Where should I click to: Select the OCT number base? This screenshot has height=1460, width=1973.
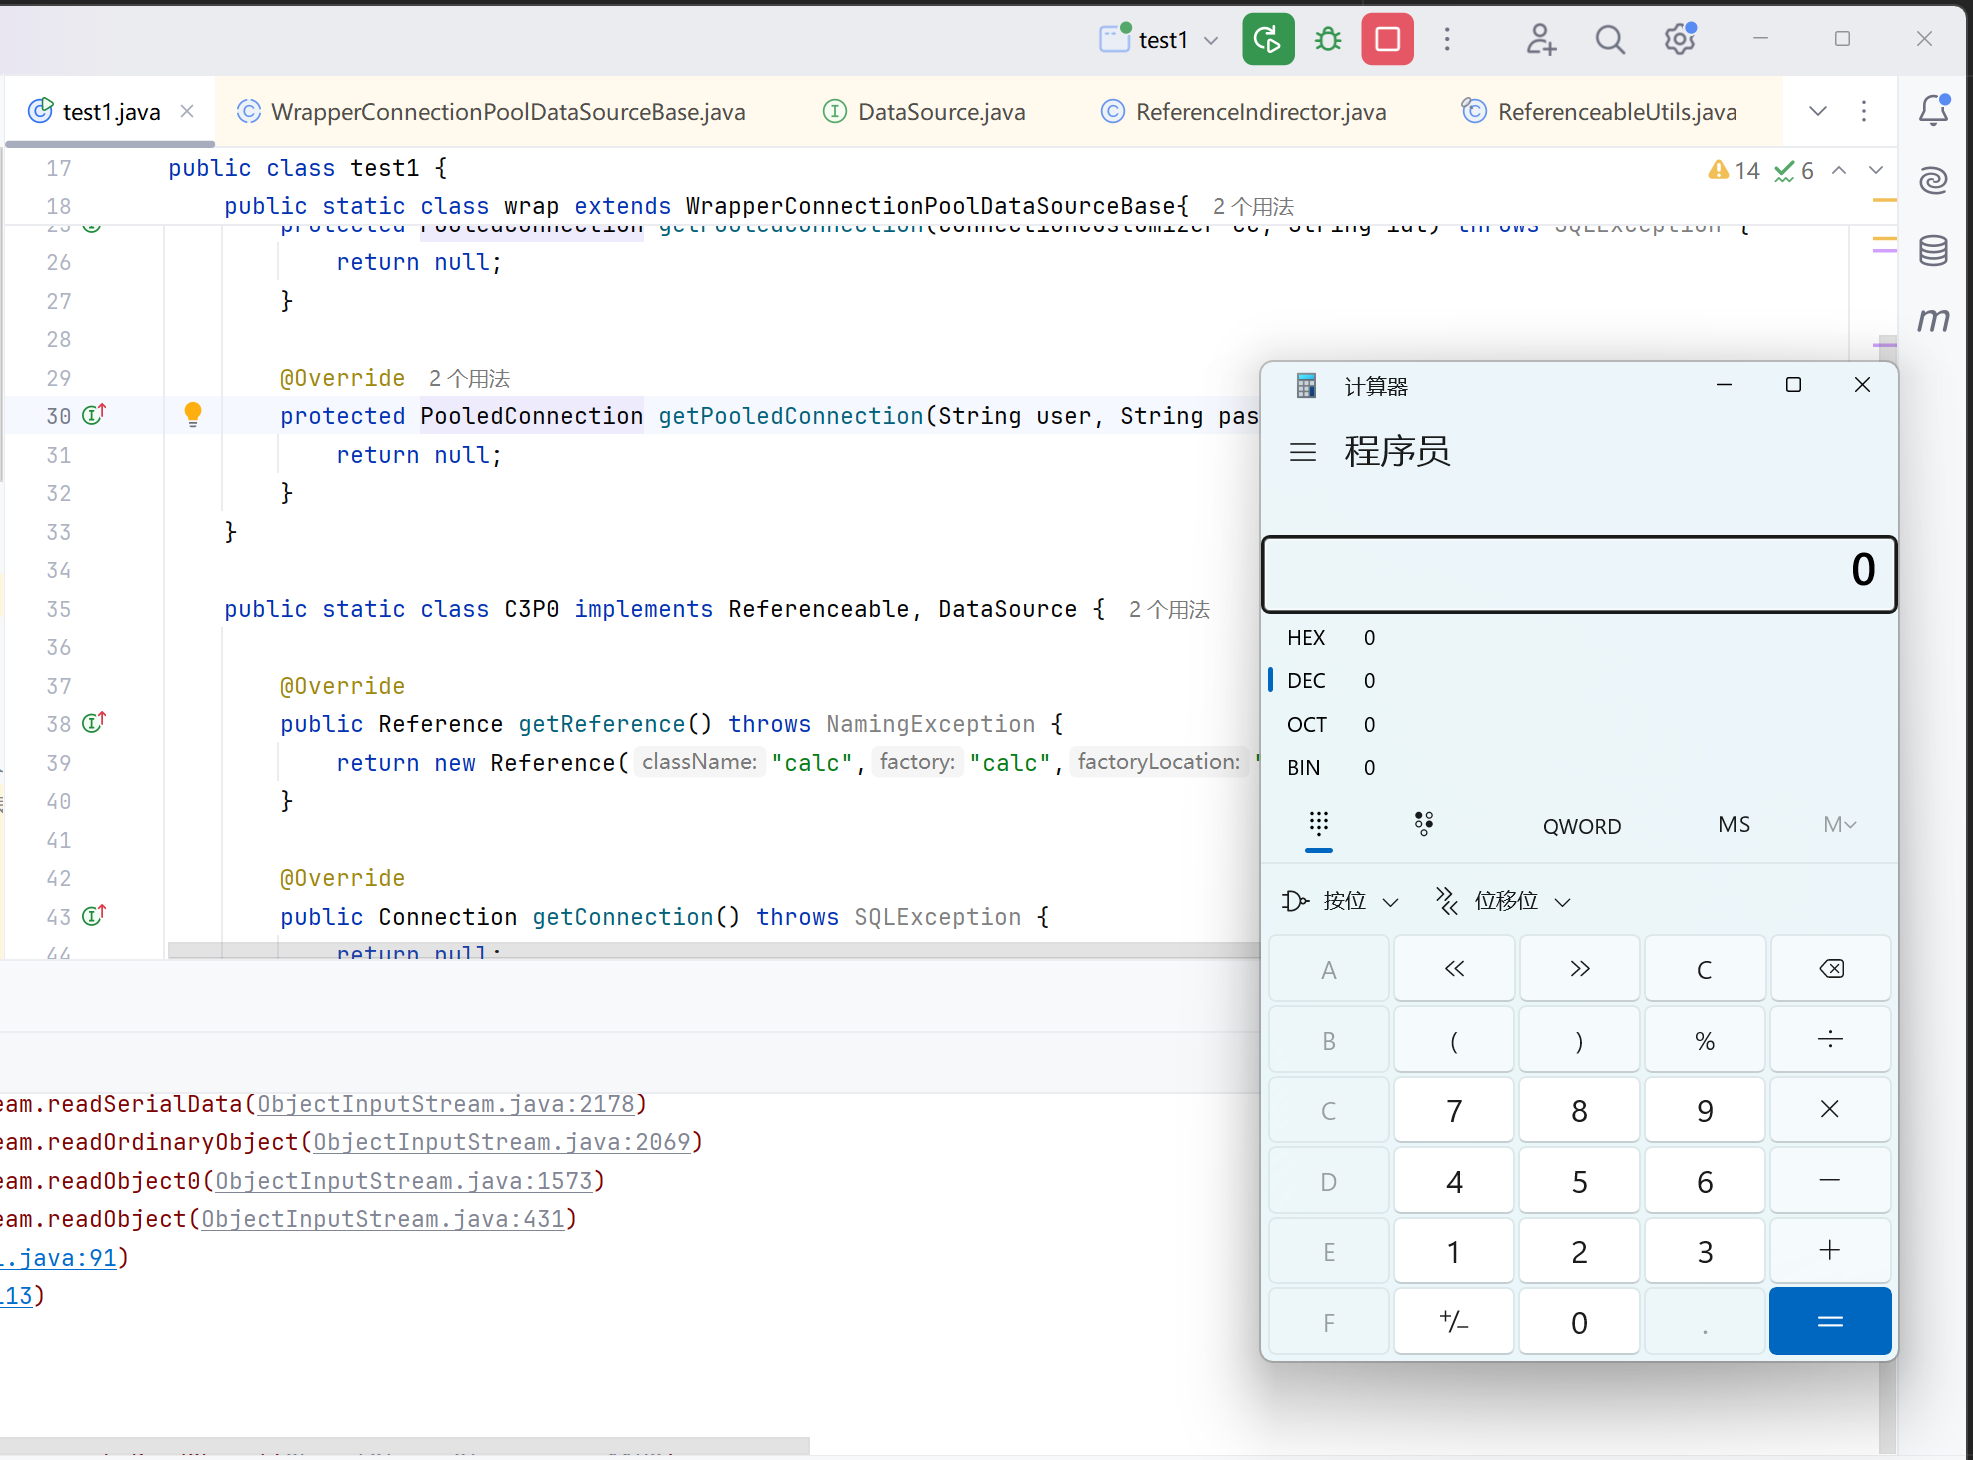1579,724
